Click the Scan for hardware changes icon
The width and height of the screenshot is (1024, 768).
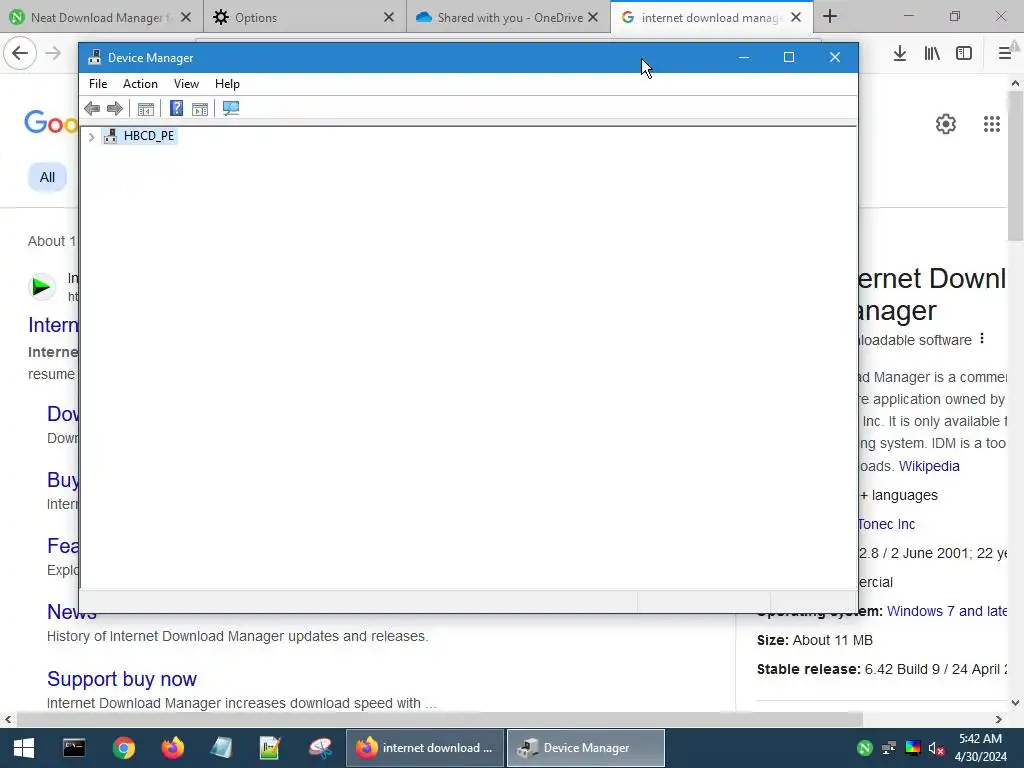click(x=231, y=108)
